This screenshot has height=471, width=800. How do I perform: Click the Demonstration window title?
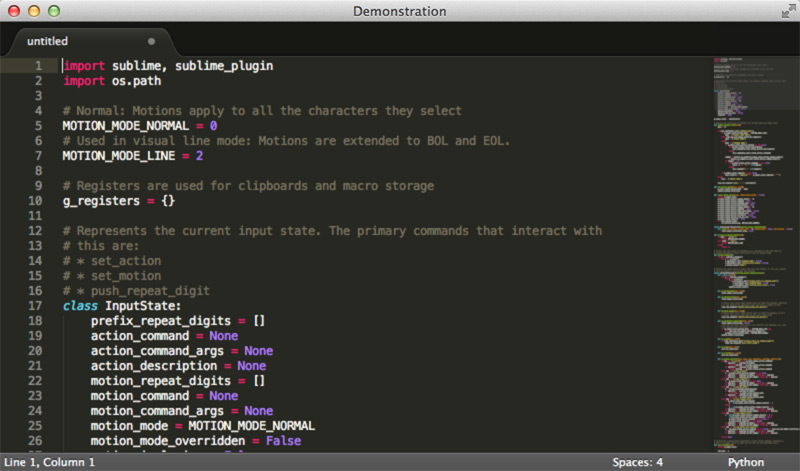pyautogui.click(x=399, y=11)
